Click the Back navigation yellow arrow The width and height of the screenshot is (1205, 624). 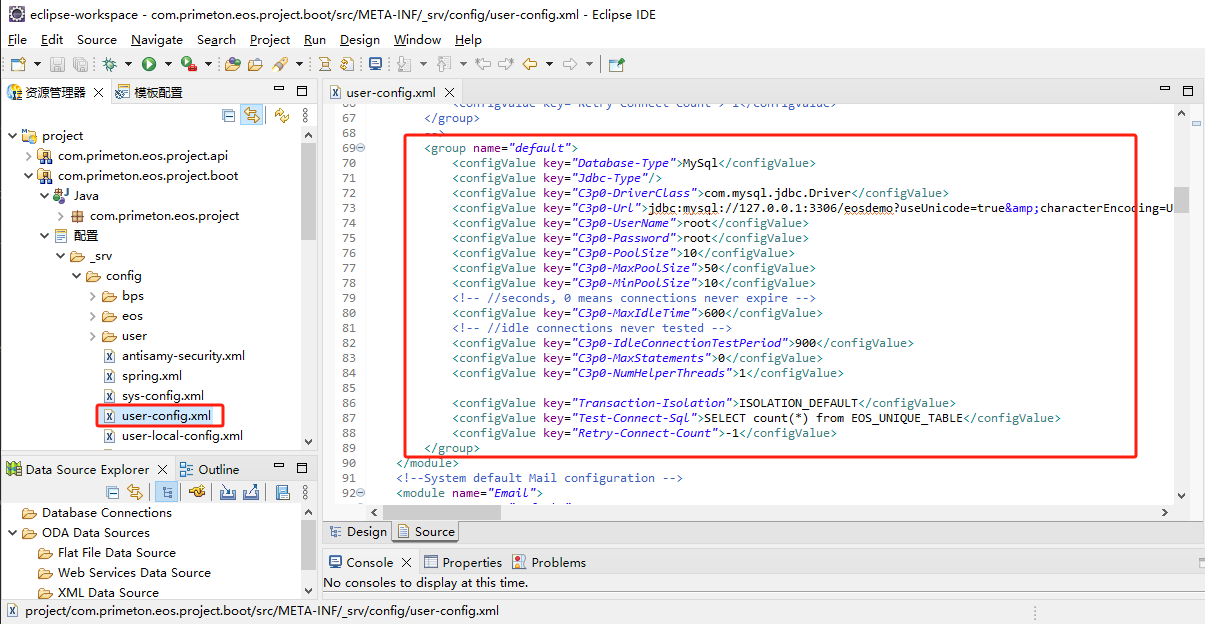tap(529, 64)
